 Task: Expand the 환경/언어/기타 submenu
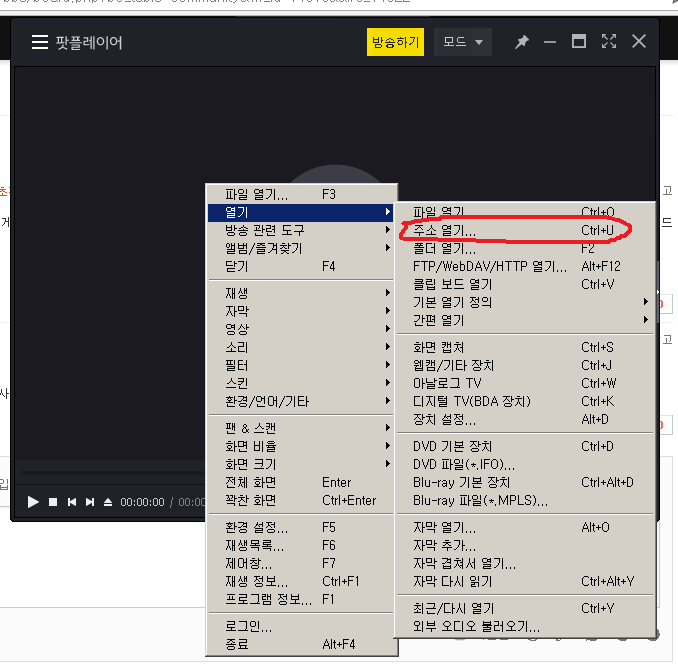pos(301,401)
